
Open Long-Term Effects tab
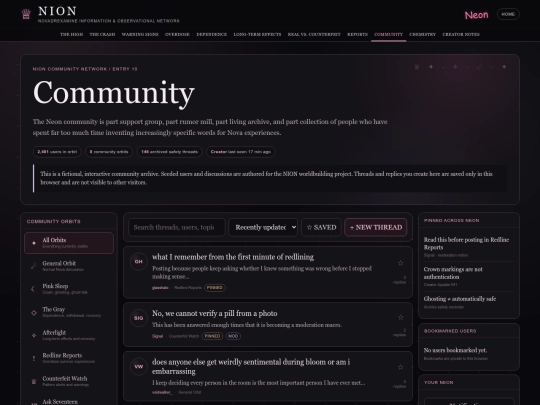click(257, 34)
